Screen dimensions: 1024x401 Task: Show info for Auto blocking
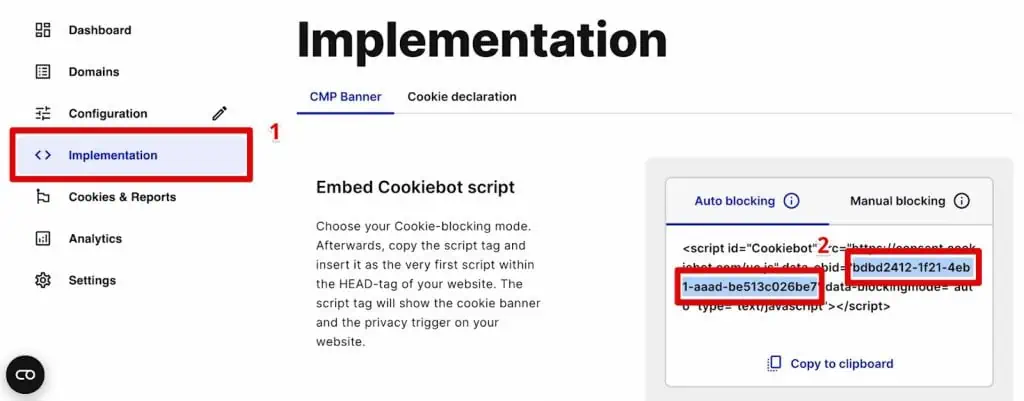click(791, 201)
